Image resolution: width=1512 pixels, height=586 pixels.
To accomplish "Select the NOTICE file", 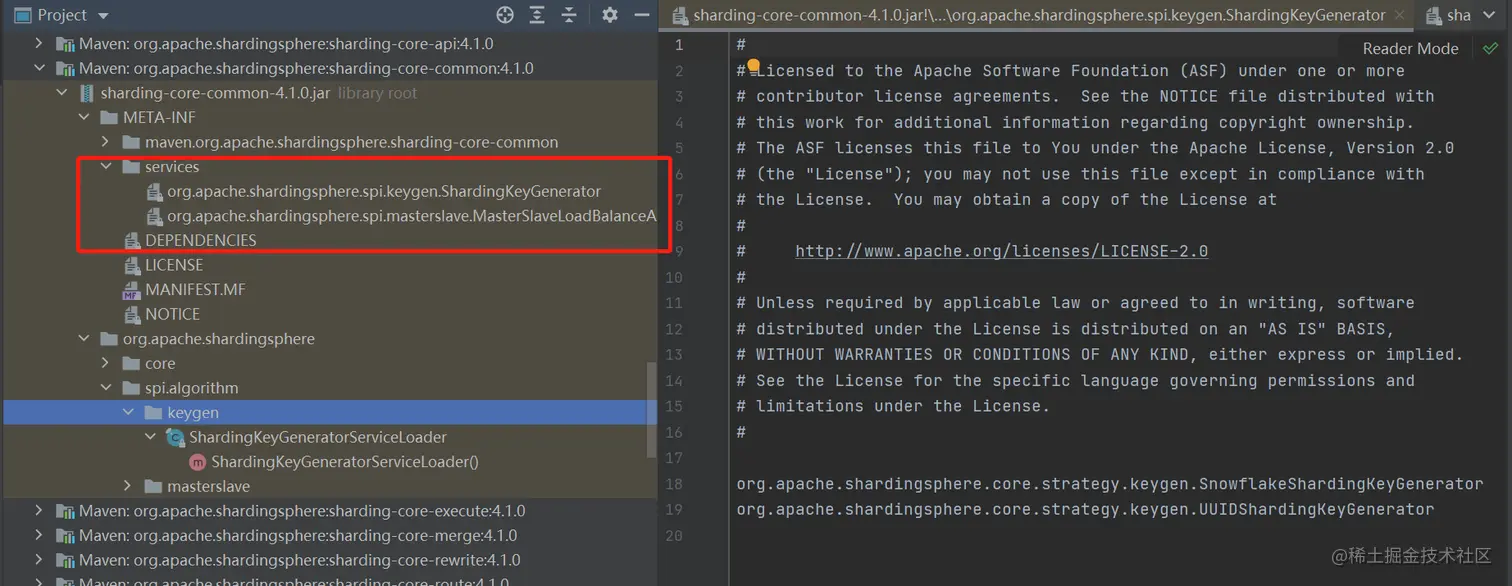I will click(172, 314).
